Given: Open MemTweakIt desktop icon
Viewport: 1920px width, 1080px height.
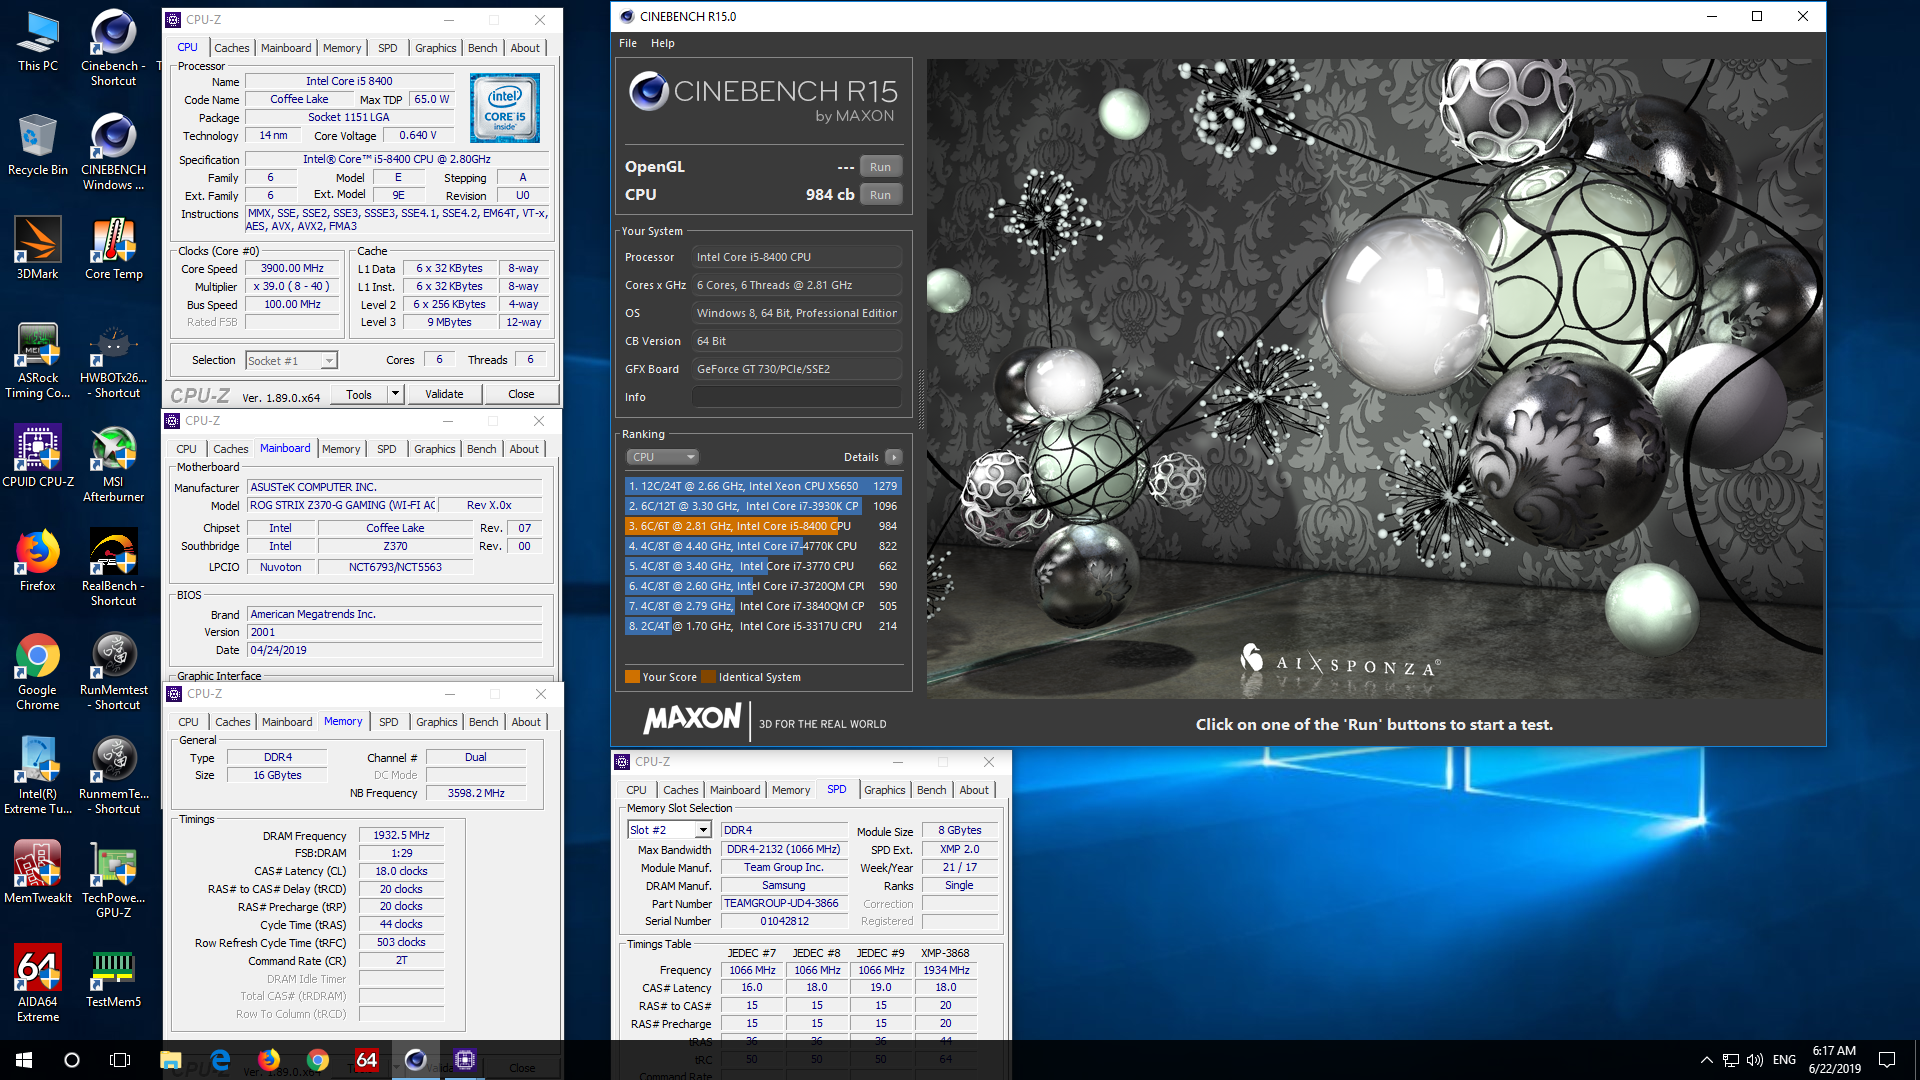Looking at the screenshot, I should pyautogui.click(x=38, y=872).
